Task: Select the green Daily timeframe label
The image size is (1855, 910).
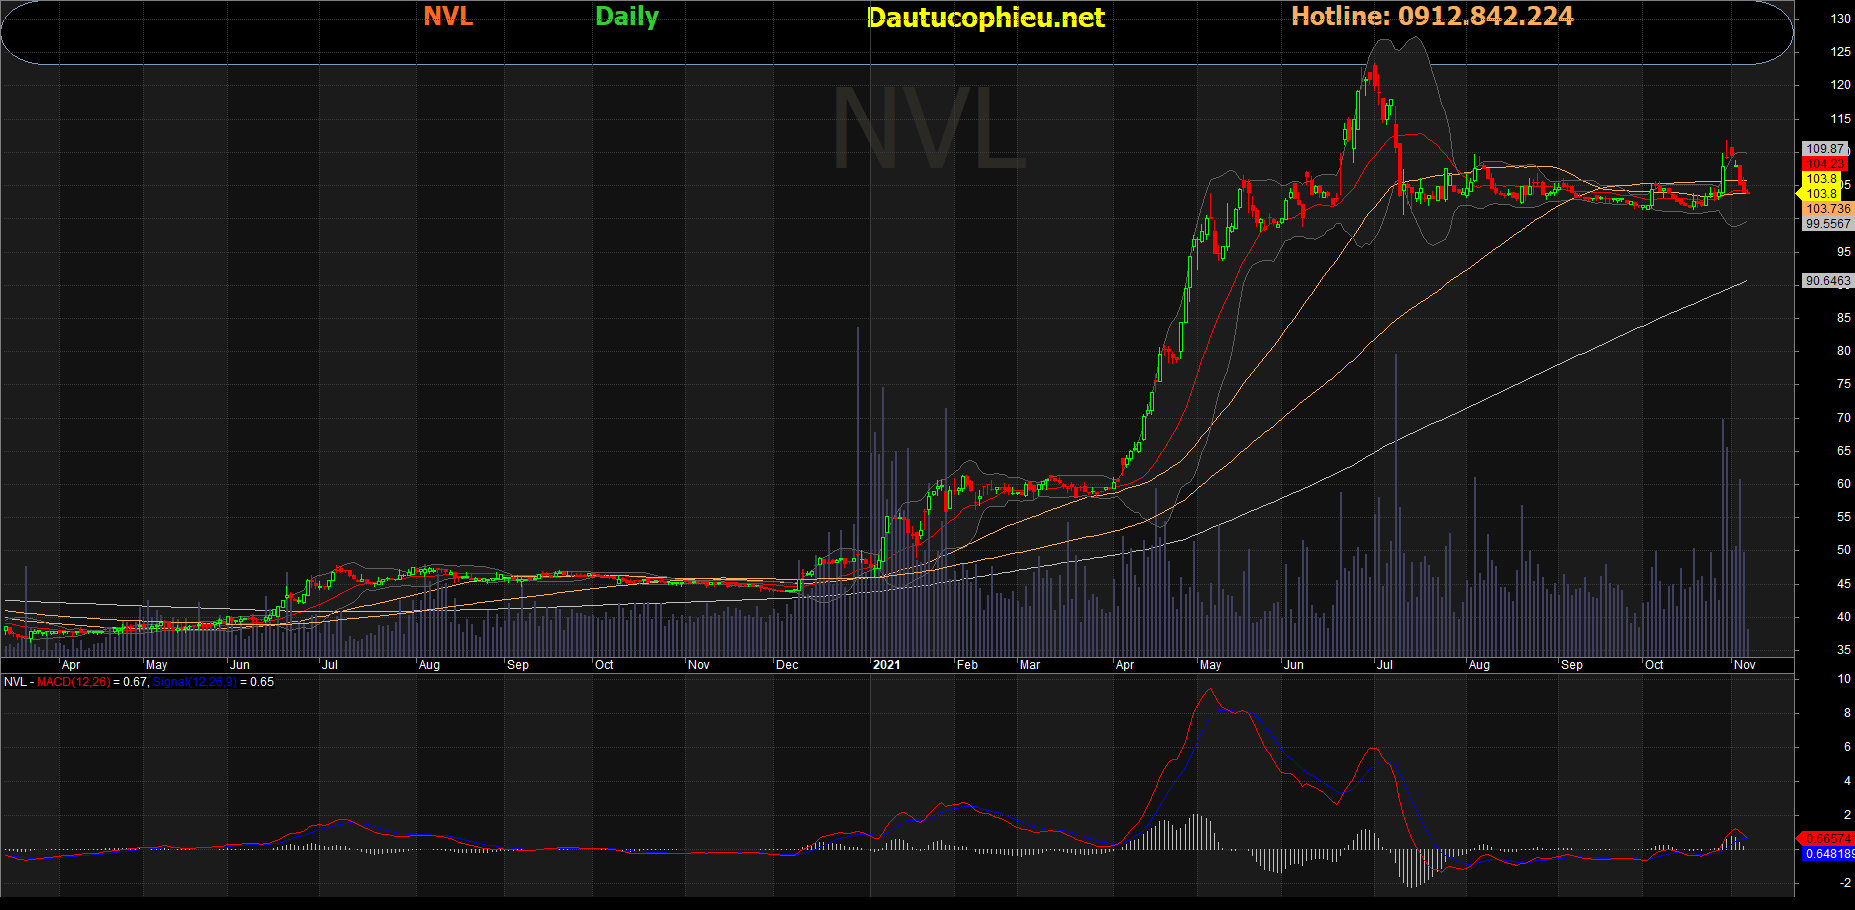Action: point(626,16)
